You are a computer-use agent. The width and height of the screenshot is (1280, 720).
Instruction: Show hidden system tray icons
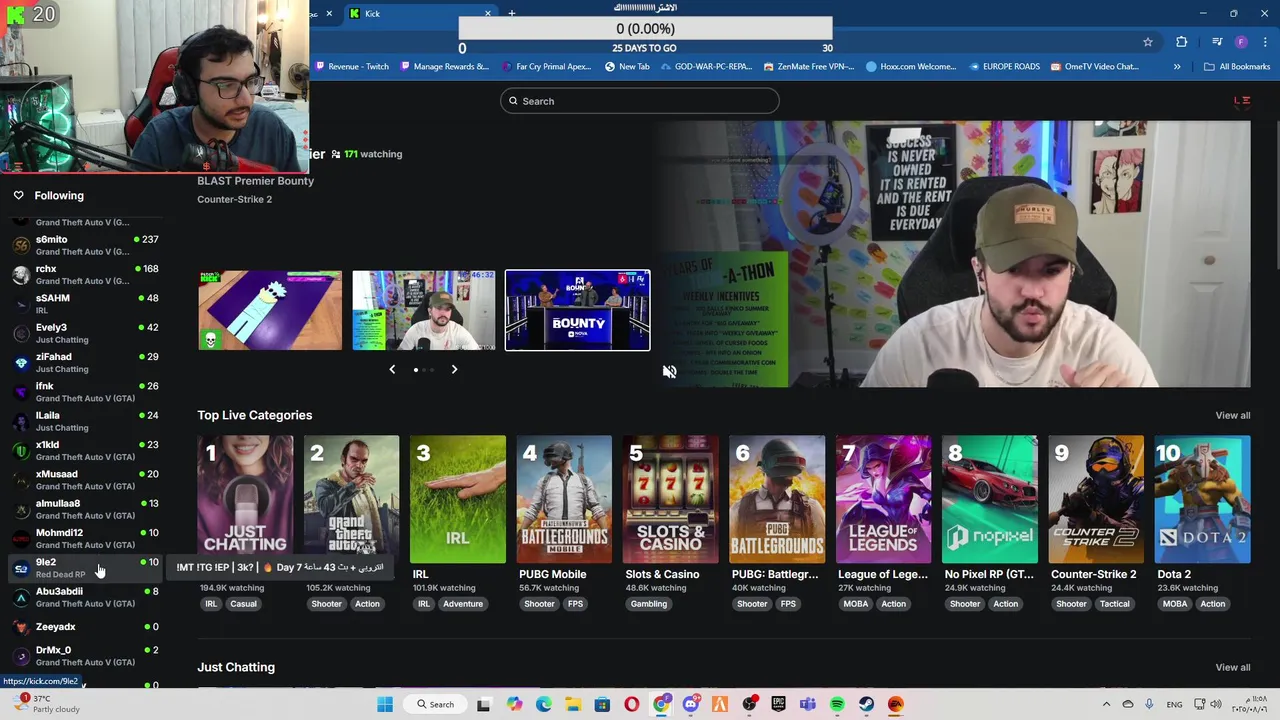(x=1108, y=704)
